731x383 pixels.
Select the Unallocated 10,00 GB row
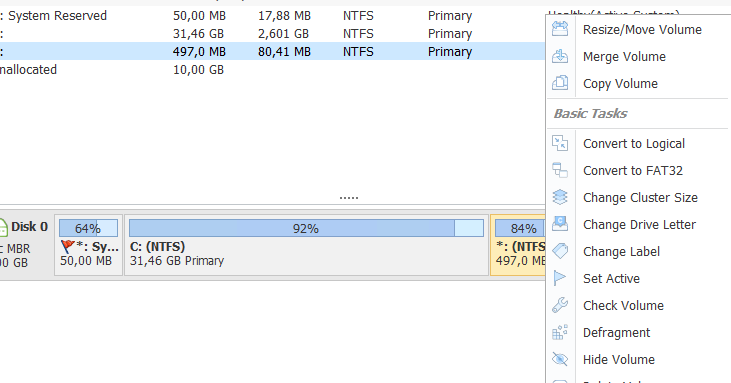click(x=272, y=70)
